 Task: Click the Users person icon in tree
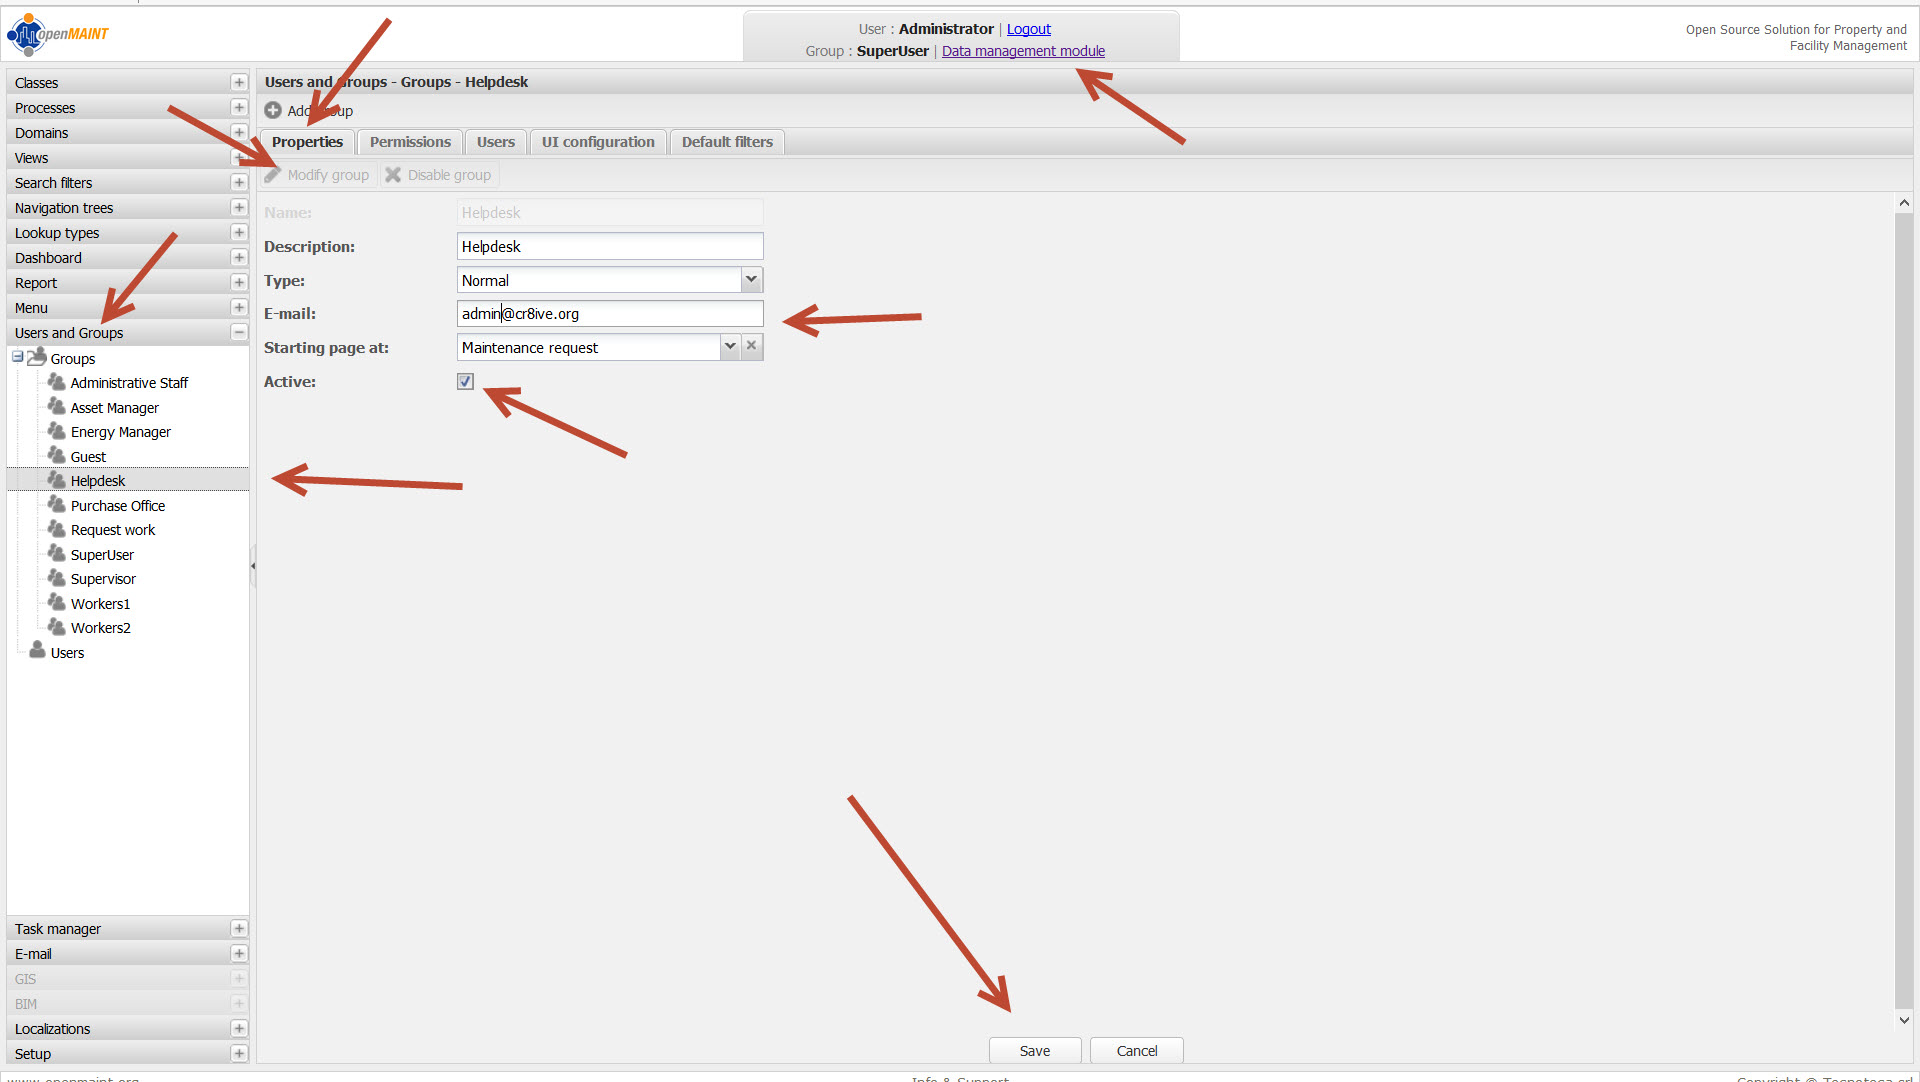tap(38, 652)
